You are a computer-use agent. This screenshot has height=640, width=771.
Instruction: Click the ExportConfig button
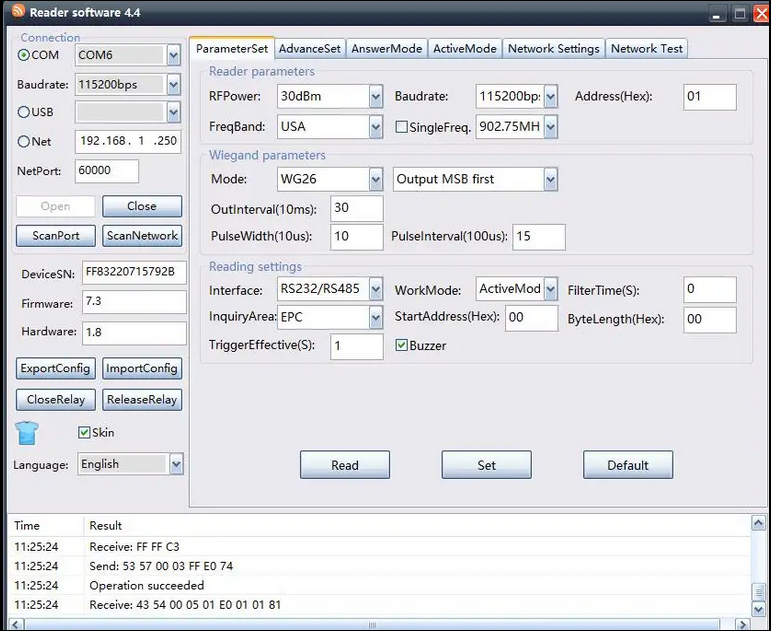point(56,368)
